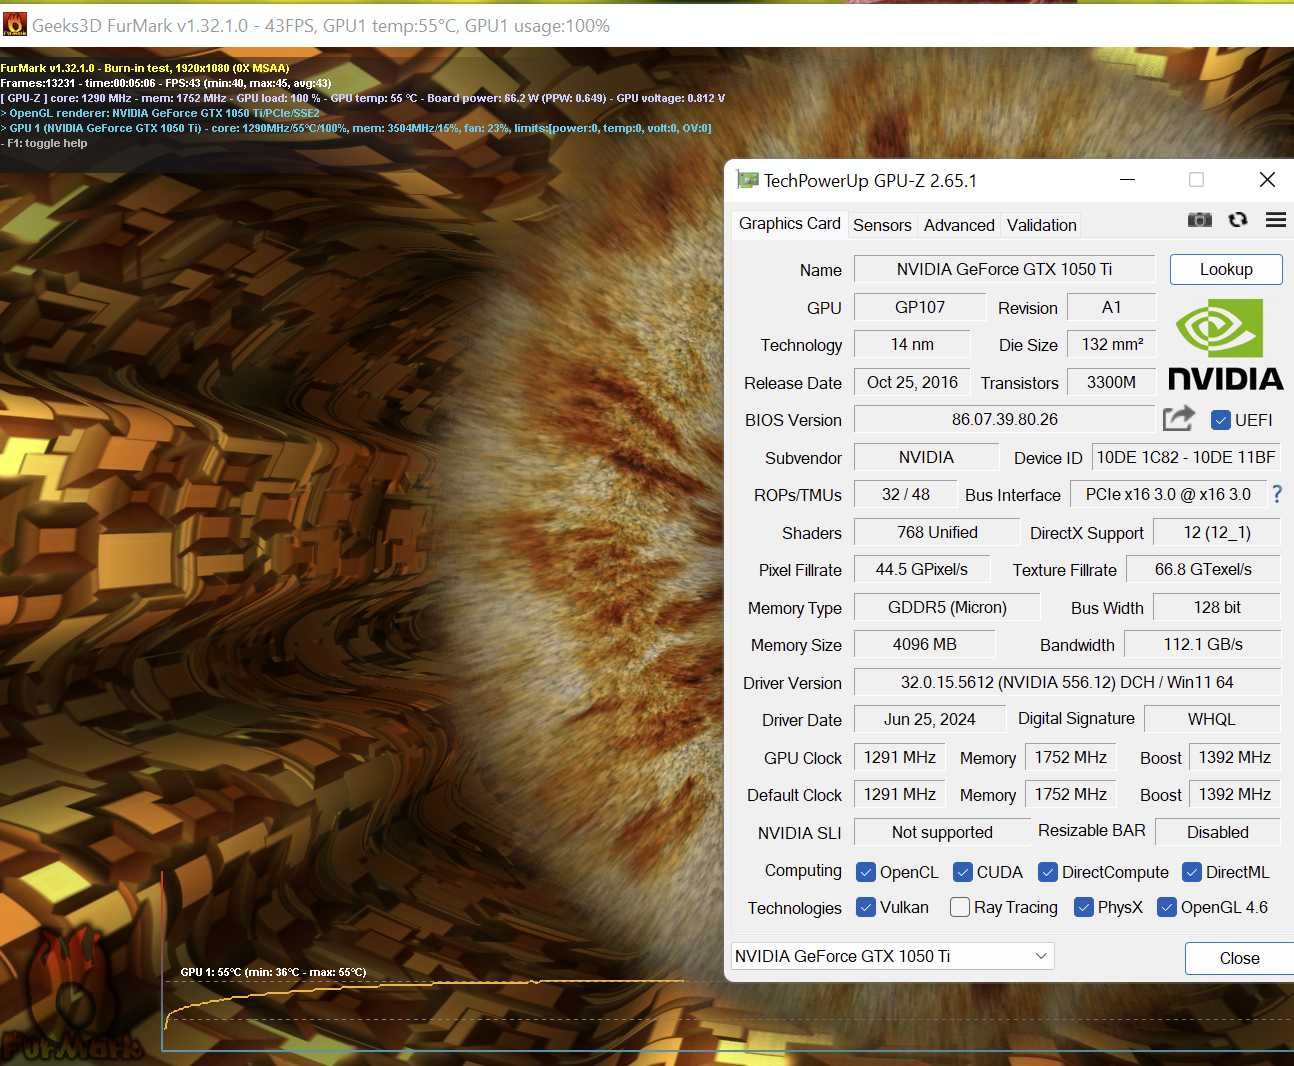This screenshot has width=1294, height=1066.
Task: Click the Bus Interface question mark
Action: point(1277,494)
